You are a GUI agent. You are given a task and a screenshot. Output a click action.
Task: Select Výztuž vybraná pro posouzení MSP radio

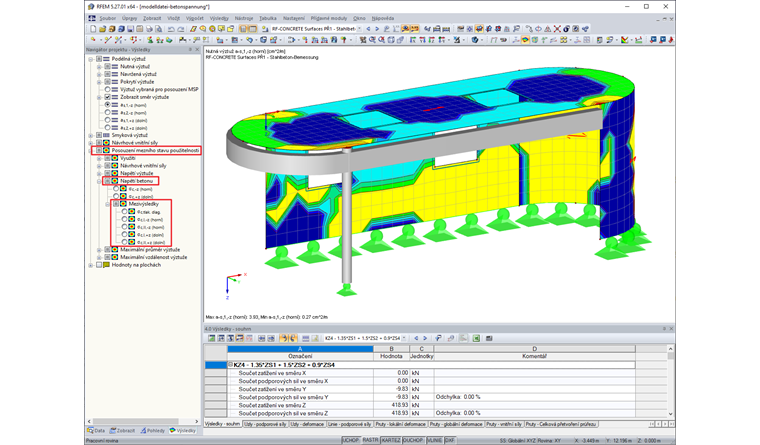coord(108,89)
